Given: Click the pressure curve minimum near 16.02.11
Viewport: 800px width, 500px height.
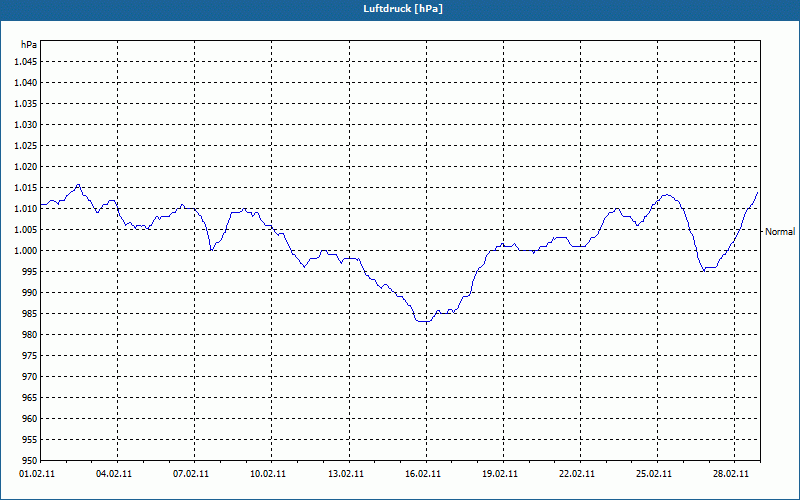Looking at the screenshot, I should [423, 321].
